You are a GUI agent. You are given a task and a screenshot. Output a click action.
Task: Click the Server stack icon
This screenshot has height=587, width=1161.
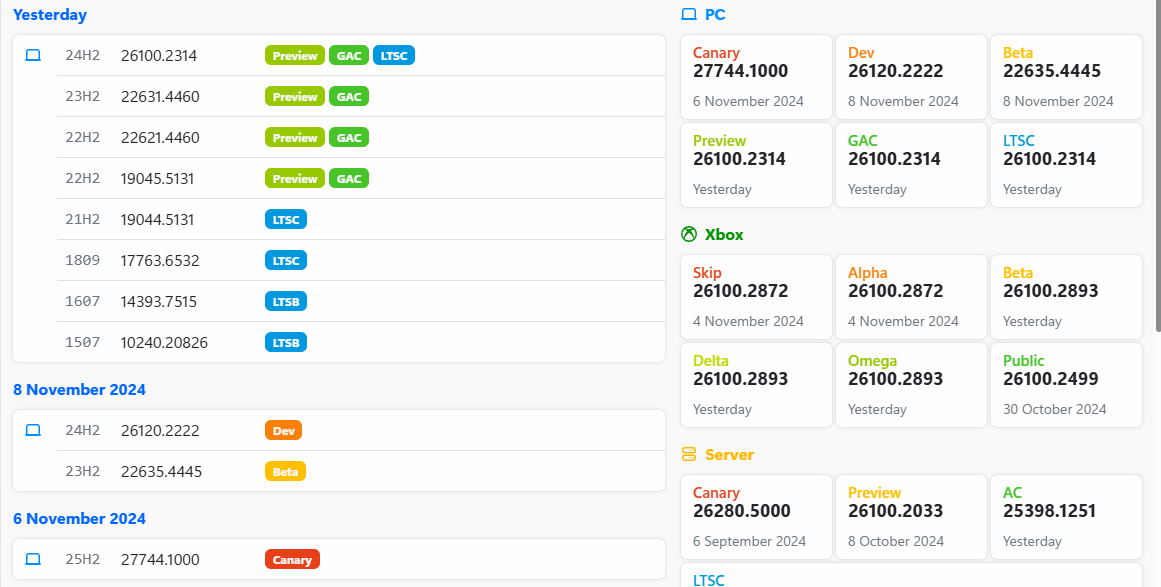tap(689, 454)
